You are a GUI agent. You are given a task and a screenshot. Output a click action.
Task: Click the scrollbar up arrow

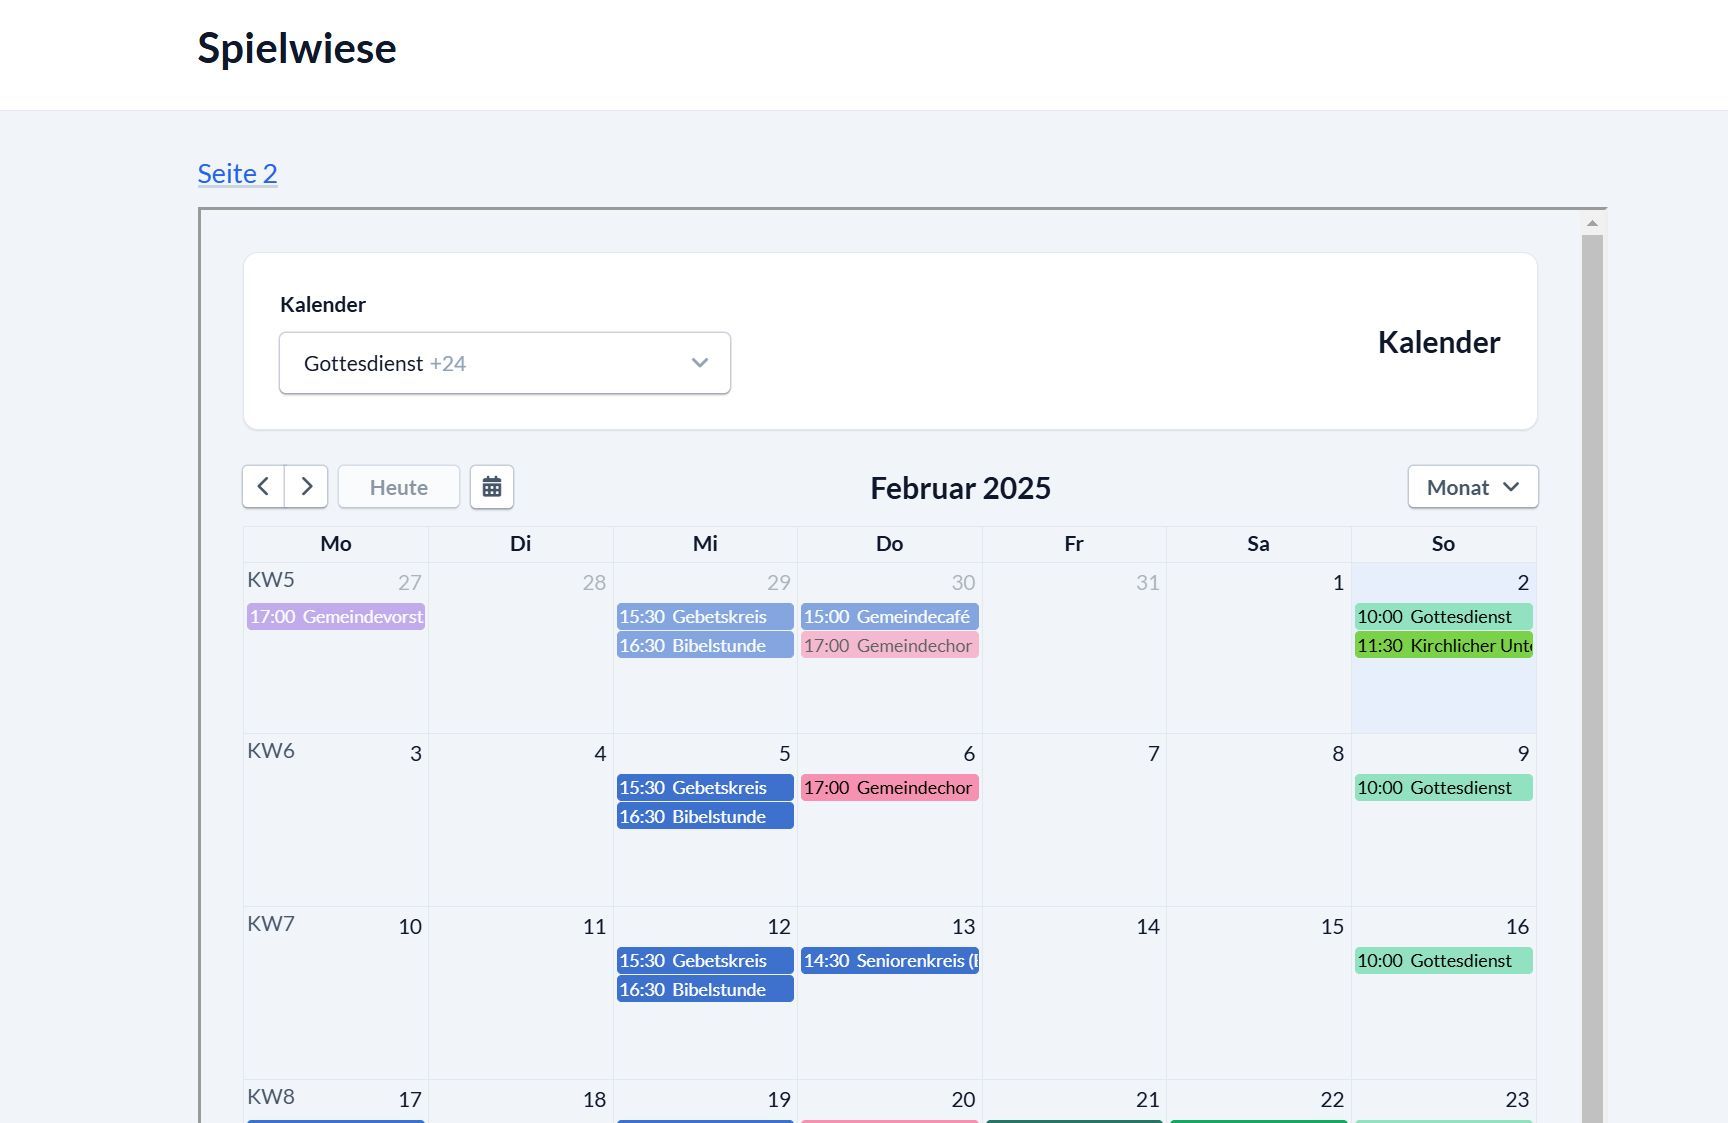tap(1592, 223)
